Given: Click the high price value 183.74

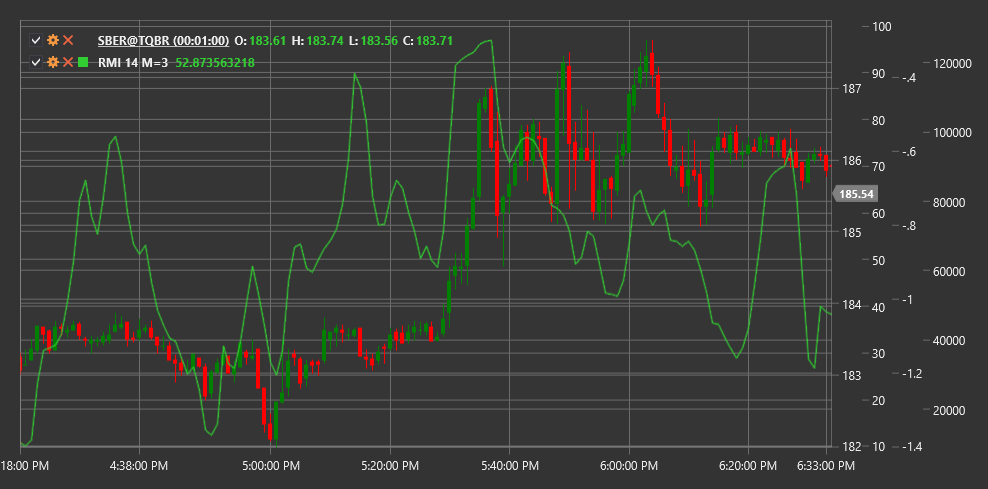Looking at the screenshot, I should point(325,41).
